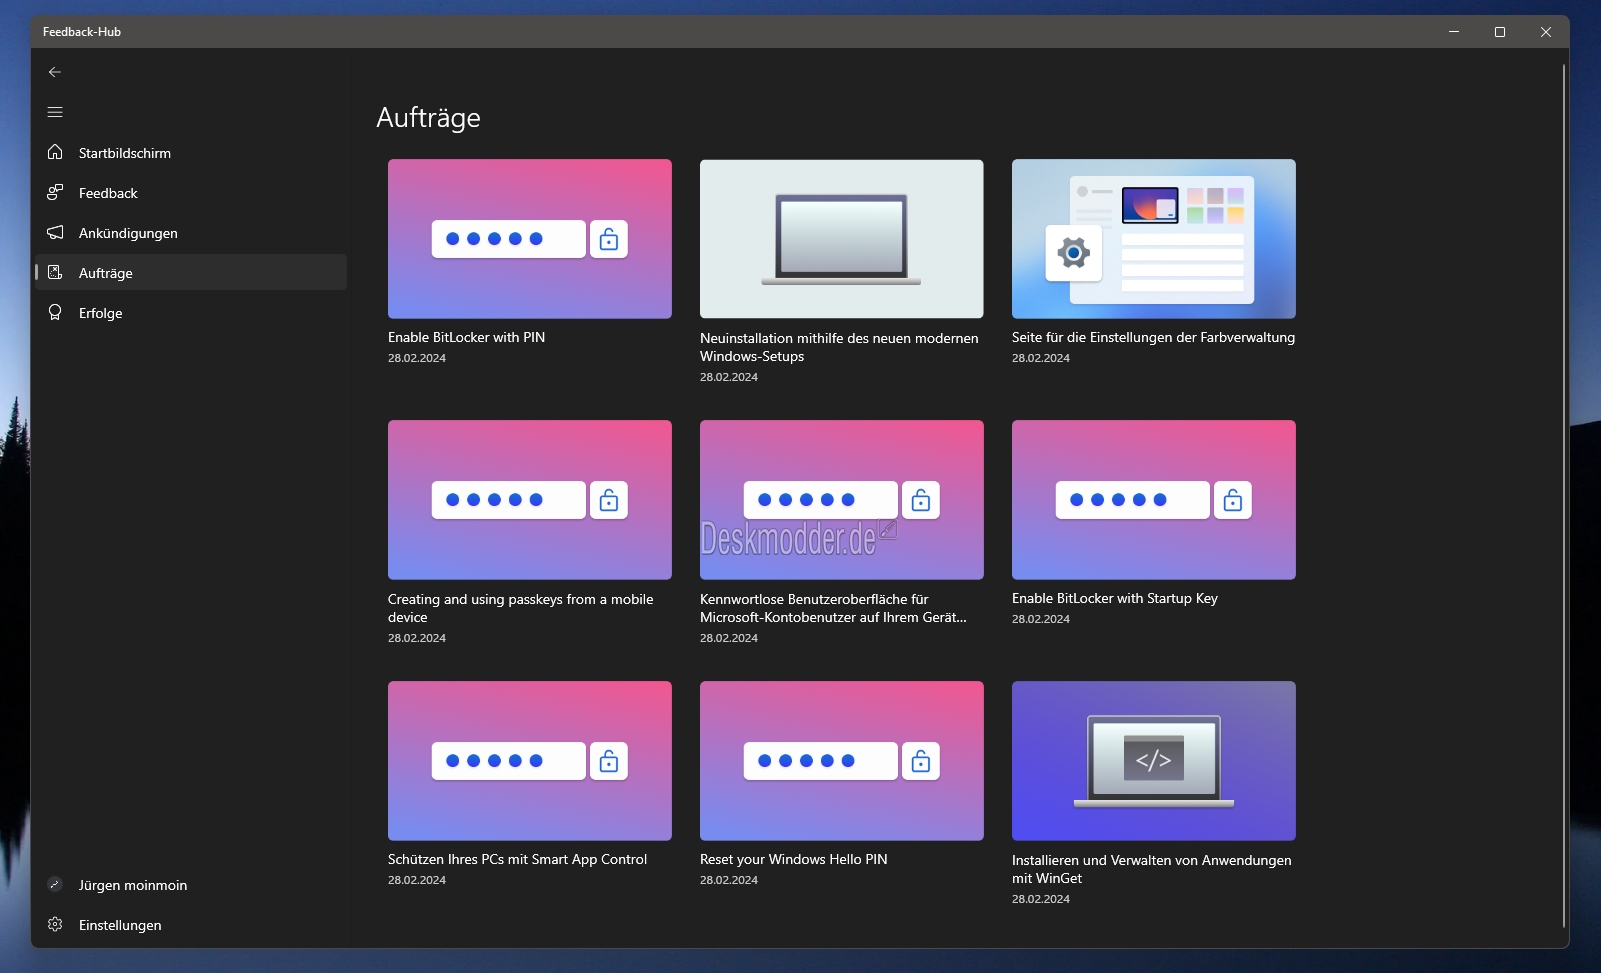Go to Ankündigungen
The image size is (1601, 973).
point(191,232)
